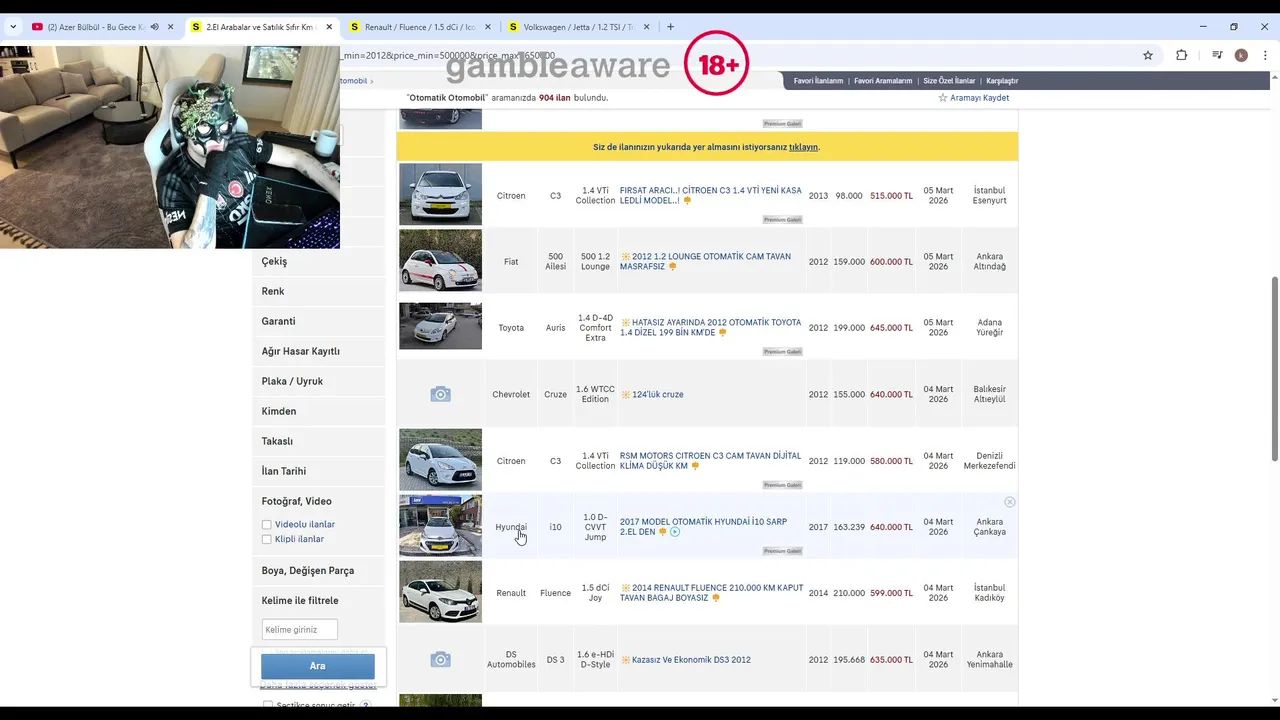Click the sun badge icon before Kazasız Ve Ekonomik

click(x=626, y=660)
